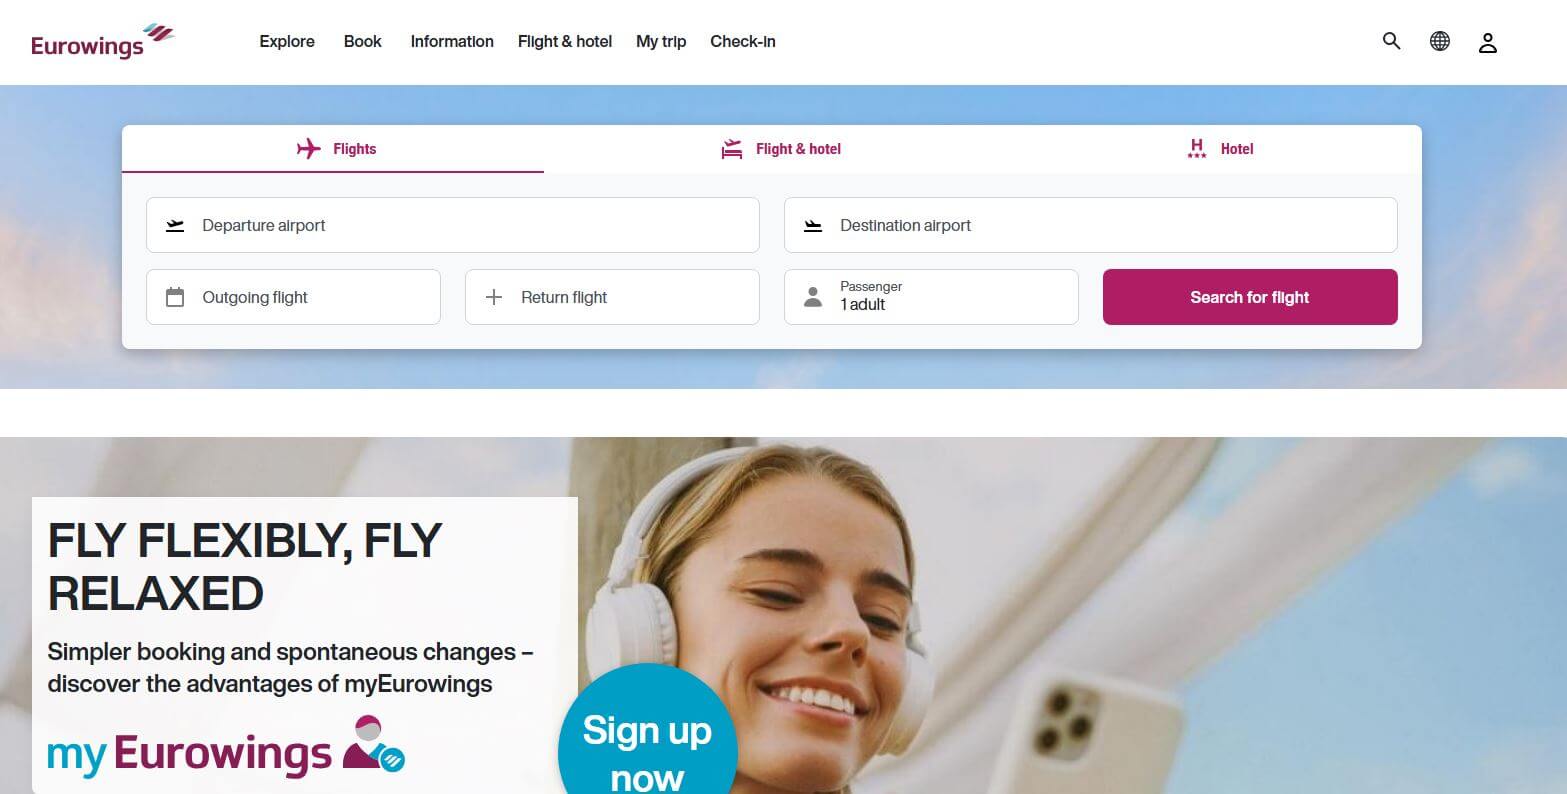The height and width of the screenshot is (794, 1567).
Task: Click the airplane icon on Flights tab
Action: [x=309, y=149]
